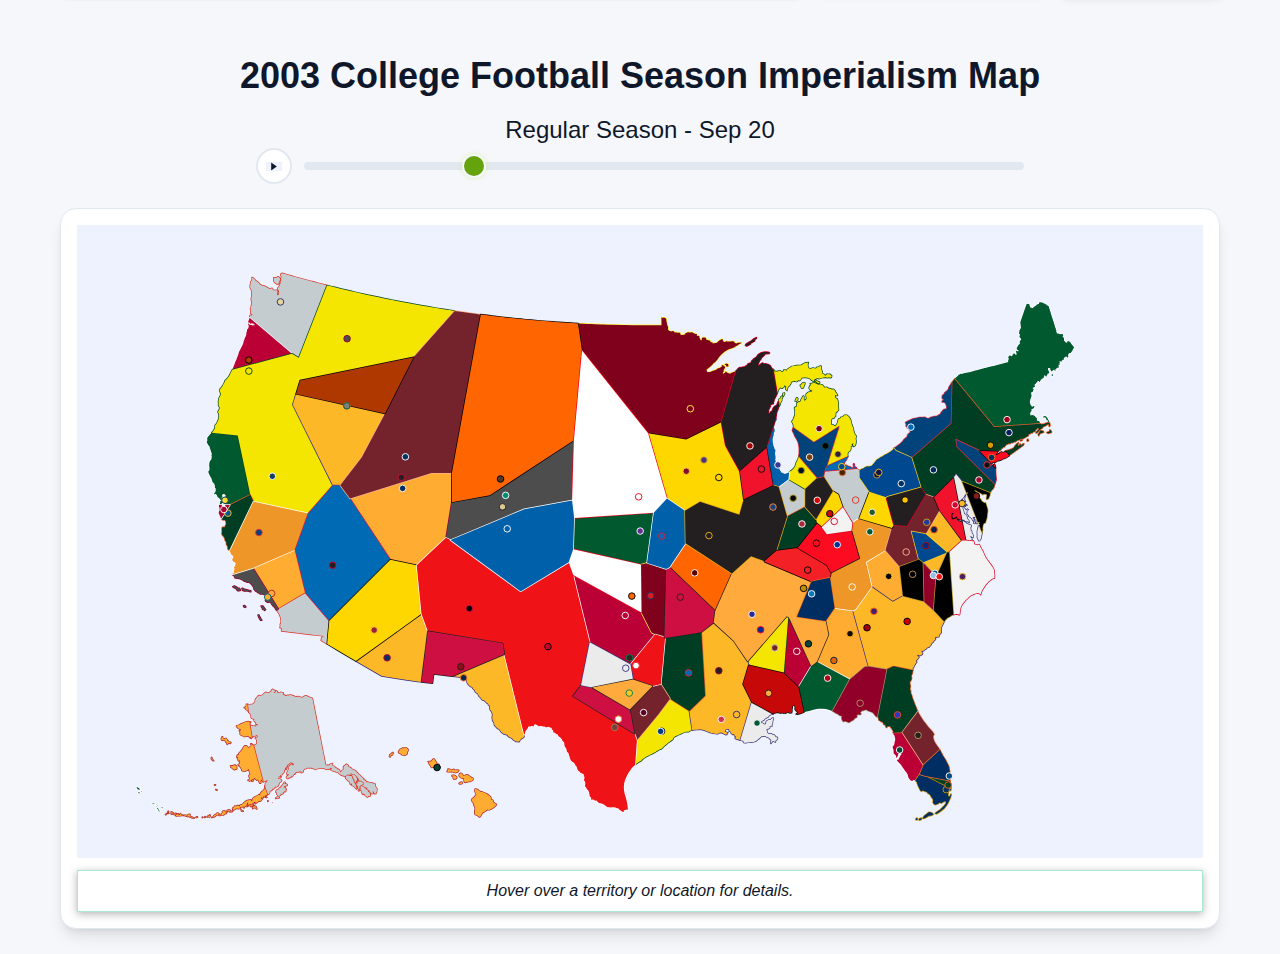1280x954 pixels.
Task: Click the team dot in Michigan's blue territory
Action: tap(825, 446)
